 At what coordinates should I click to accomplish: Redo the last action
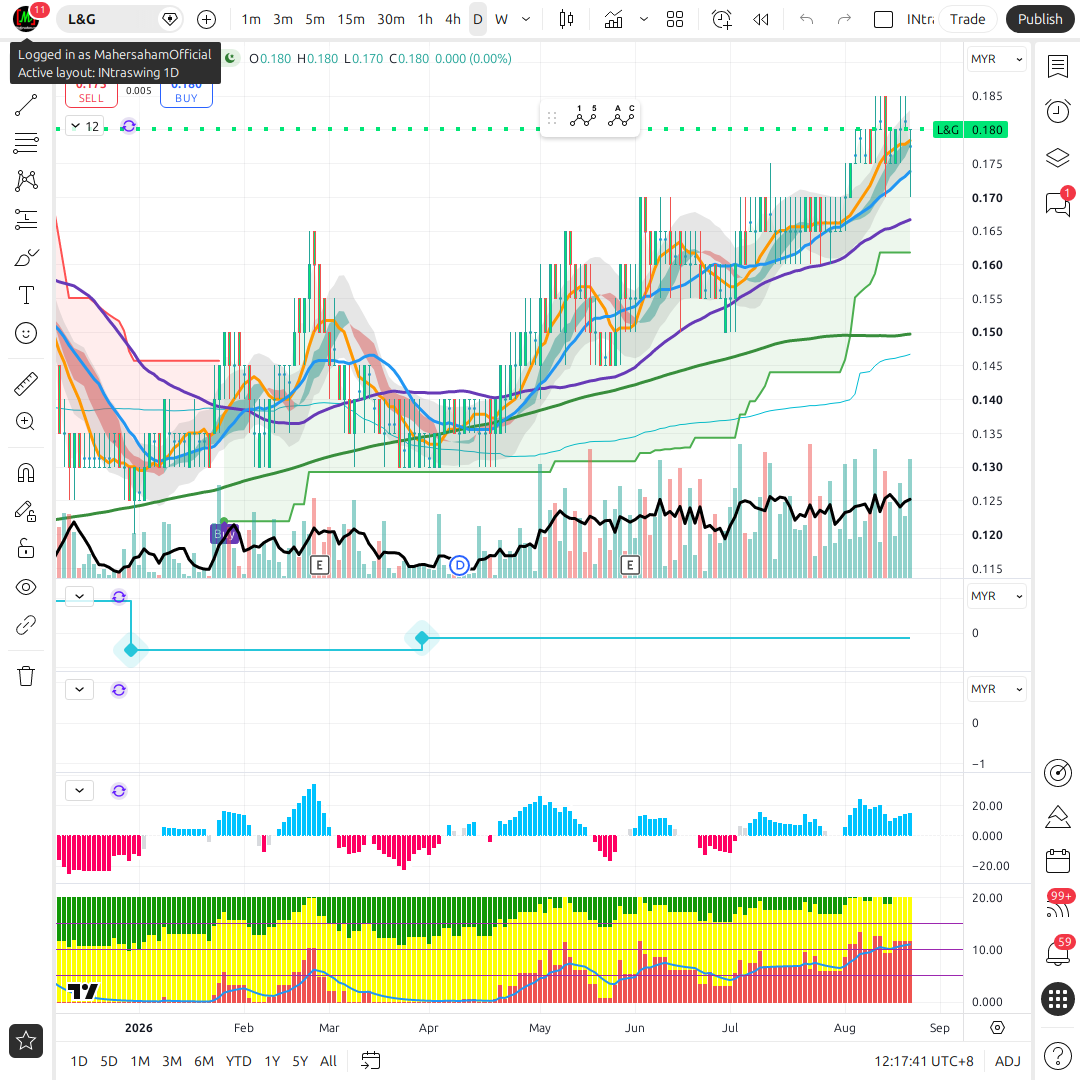(x=844, y=19)
